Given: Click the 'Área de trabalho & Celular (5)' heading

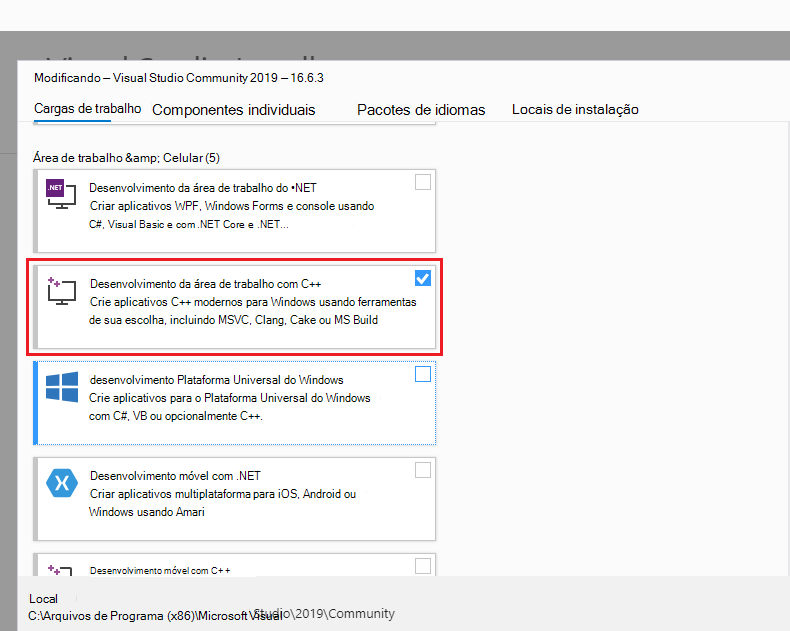Looking at the screenshot, I should (126, 158).
